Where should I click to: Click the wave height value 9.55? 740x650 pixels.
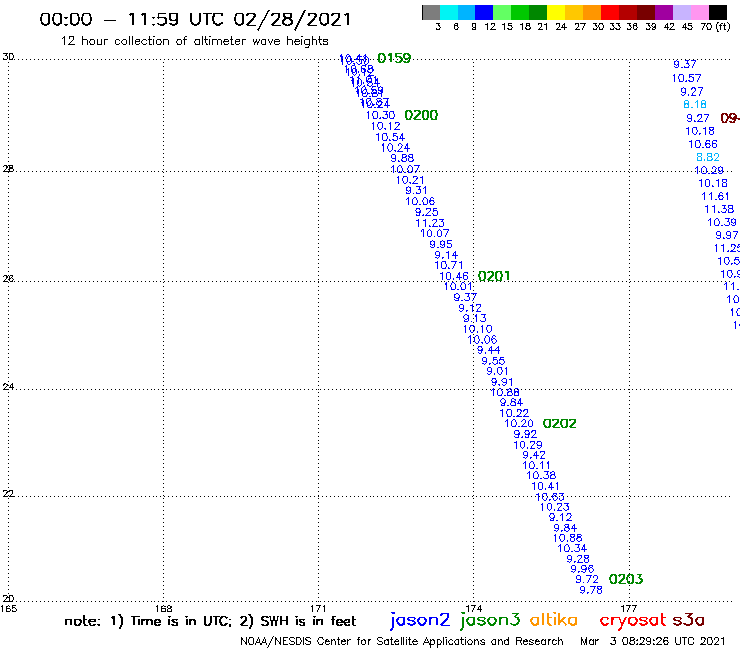[493, 361]
